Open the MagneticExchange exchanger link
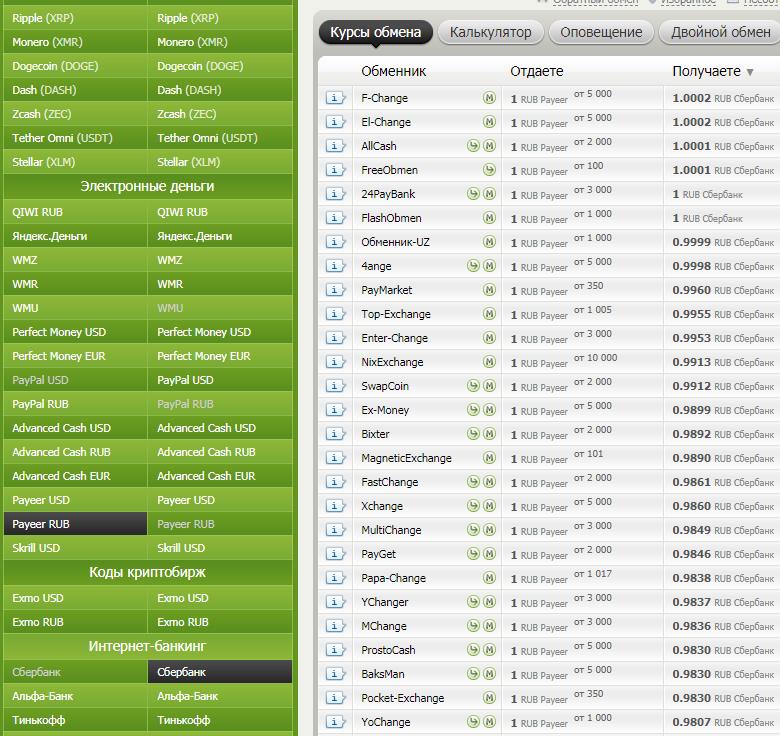780x736 pixels. click(406, 458)
